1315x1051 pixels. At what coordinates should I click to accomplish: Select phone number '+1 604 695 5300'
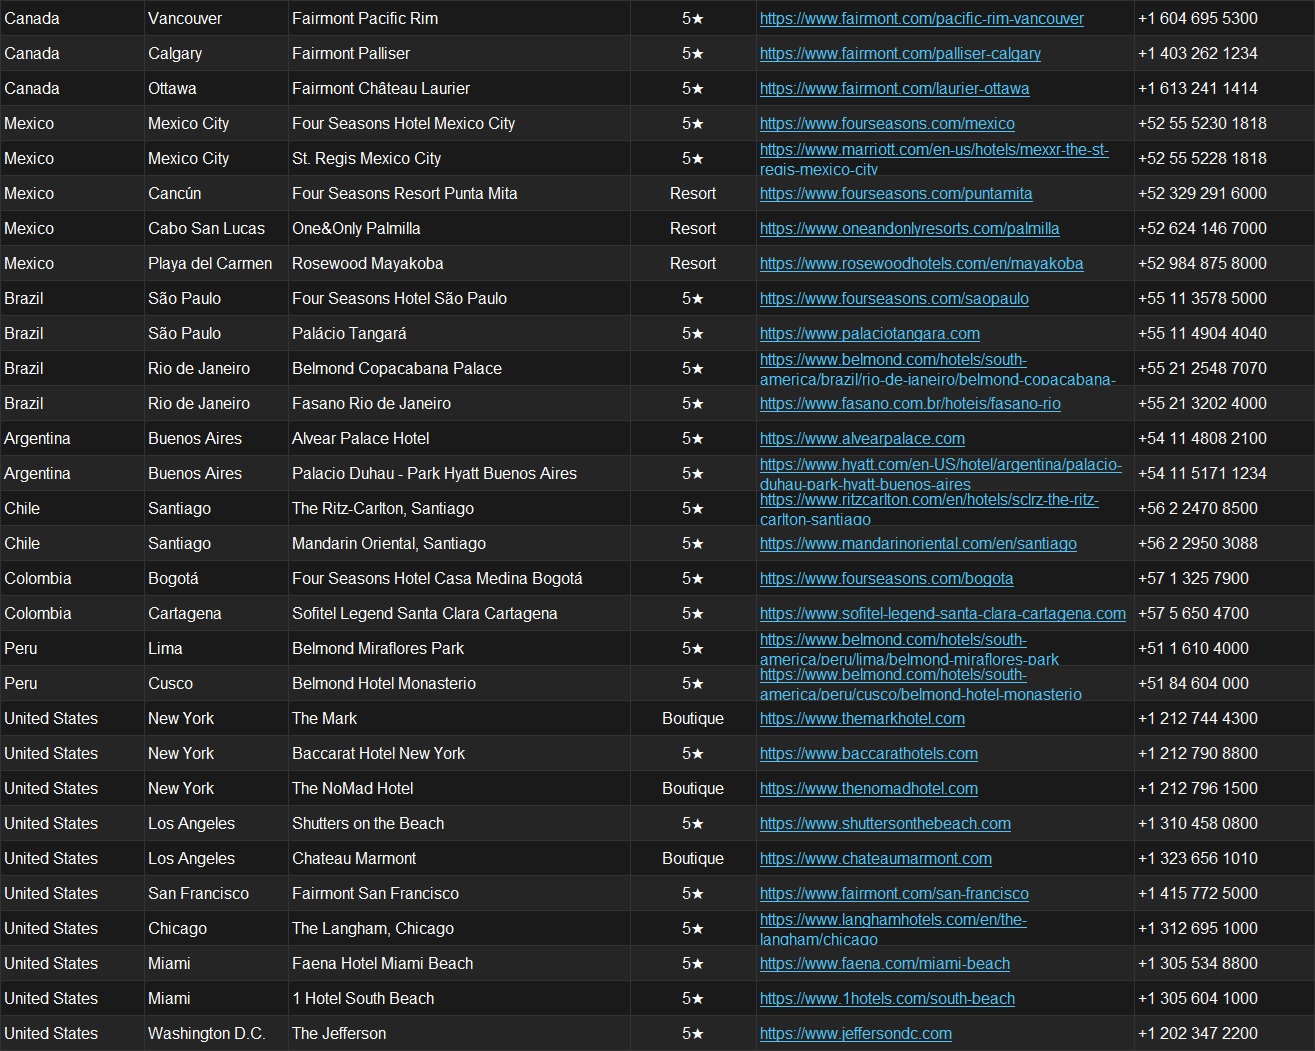click(1198, 18)
